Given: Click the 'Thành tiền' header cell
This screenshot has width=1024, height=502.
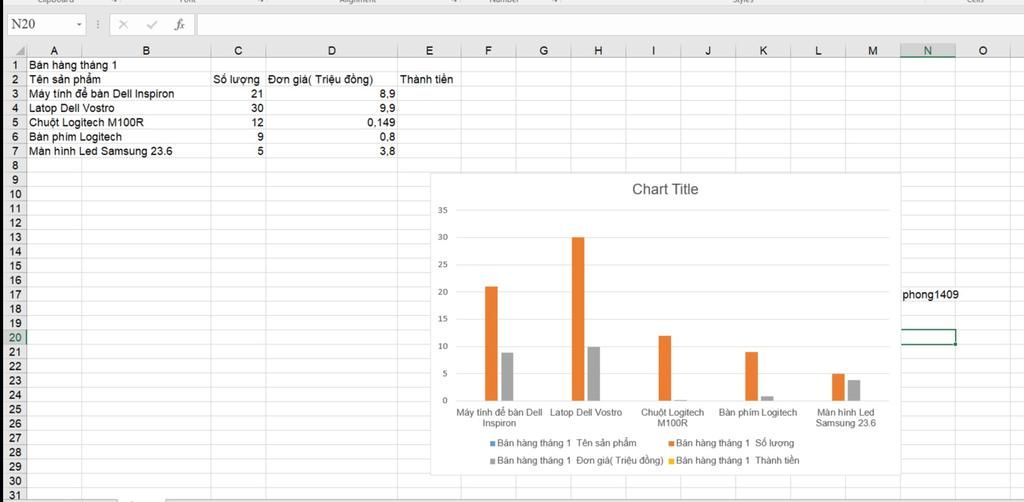Looking at the screenshot, I should (429, 80).
